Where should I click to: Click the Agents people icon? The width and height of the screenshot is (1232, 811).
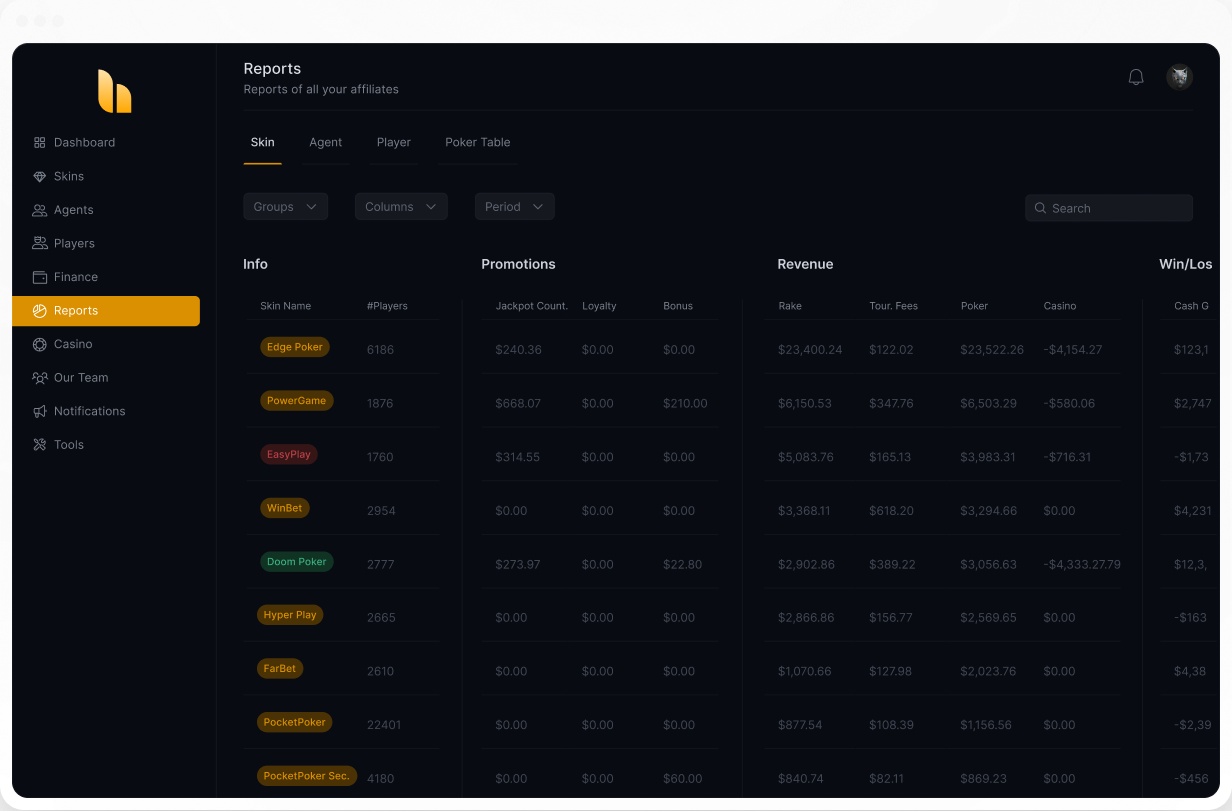coord(40,210)
